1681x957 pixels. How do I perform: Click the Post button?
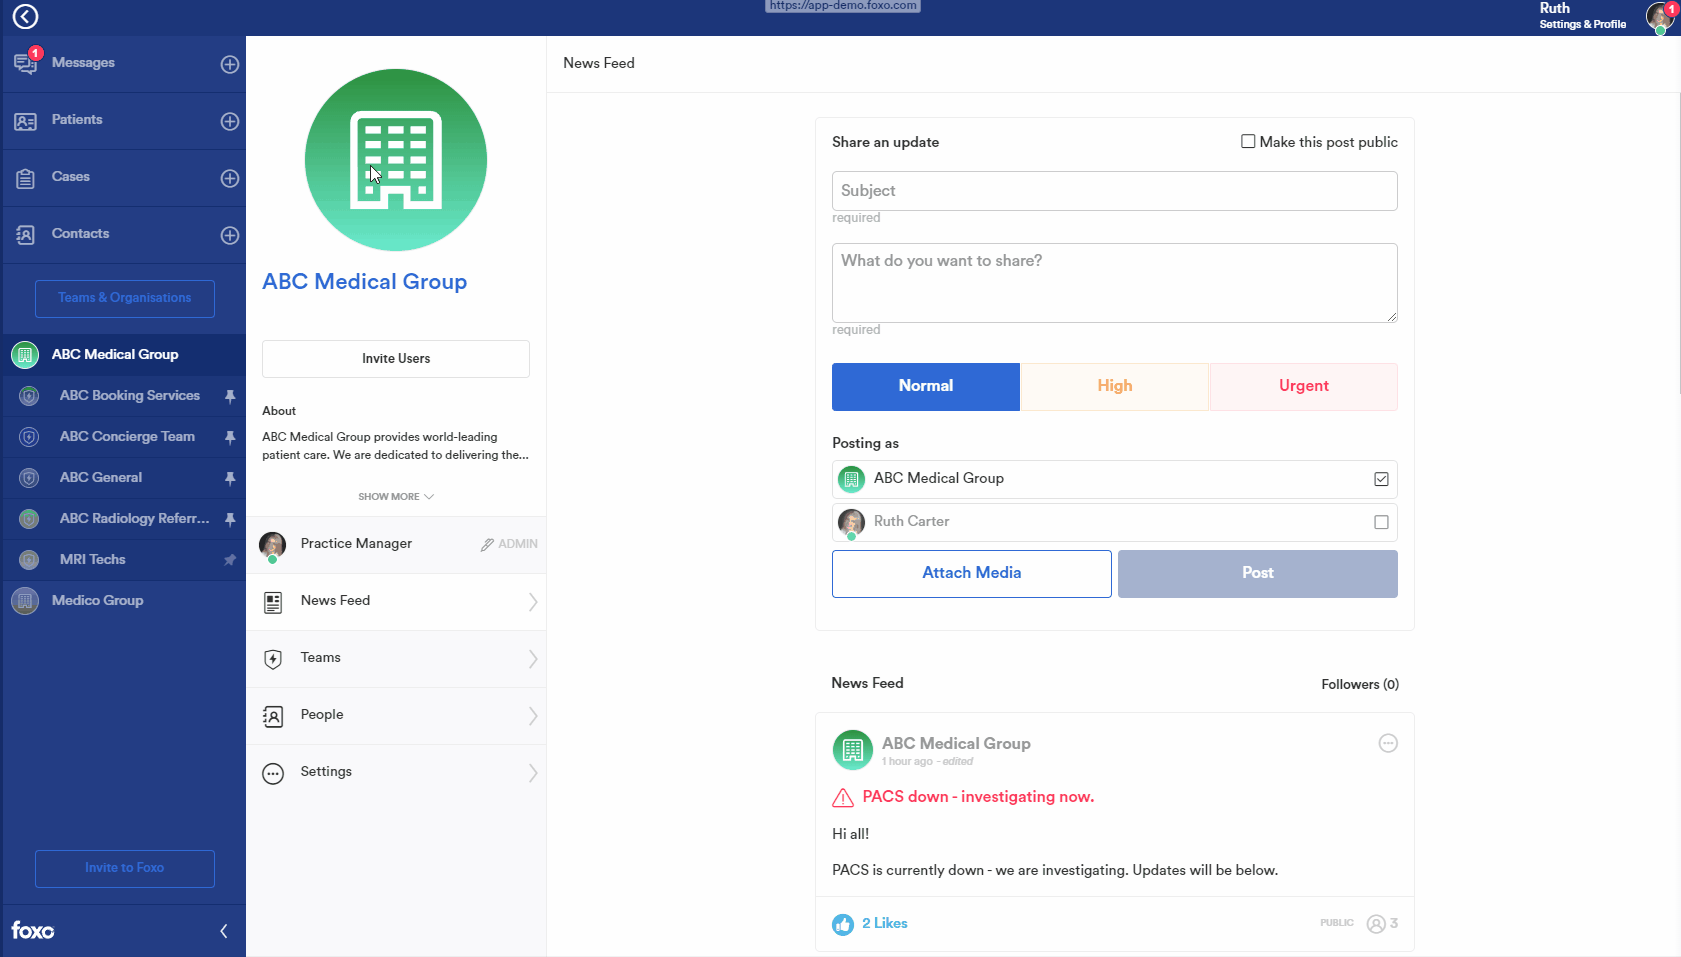[x=1258, y=574]
